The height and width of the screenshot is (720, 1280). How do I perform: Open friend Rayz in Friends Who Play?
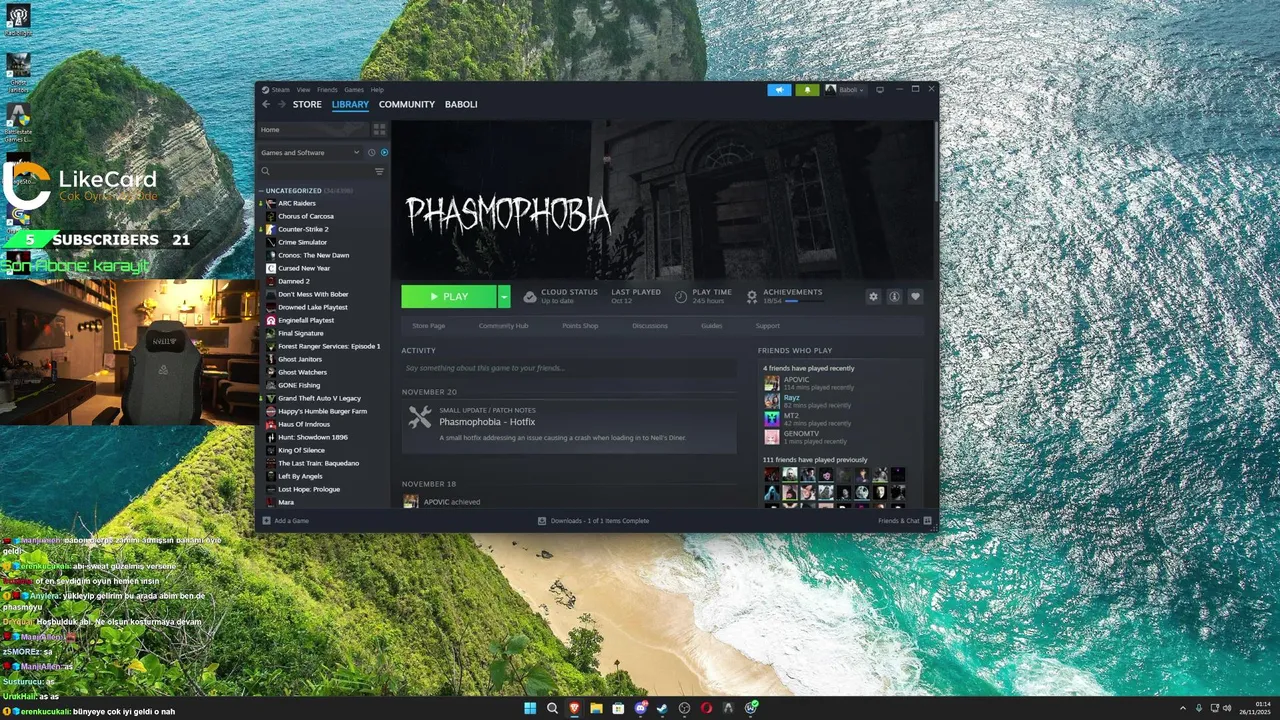point(810,400)
